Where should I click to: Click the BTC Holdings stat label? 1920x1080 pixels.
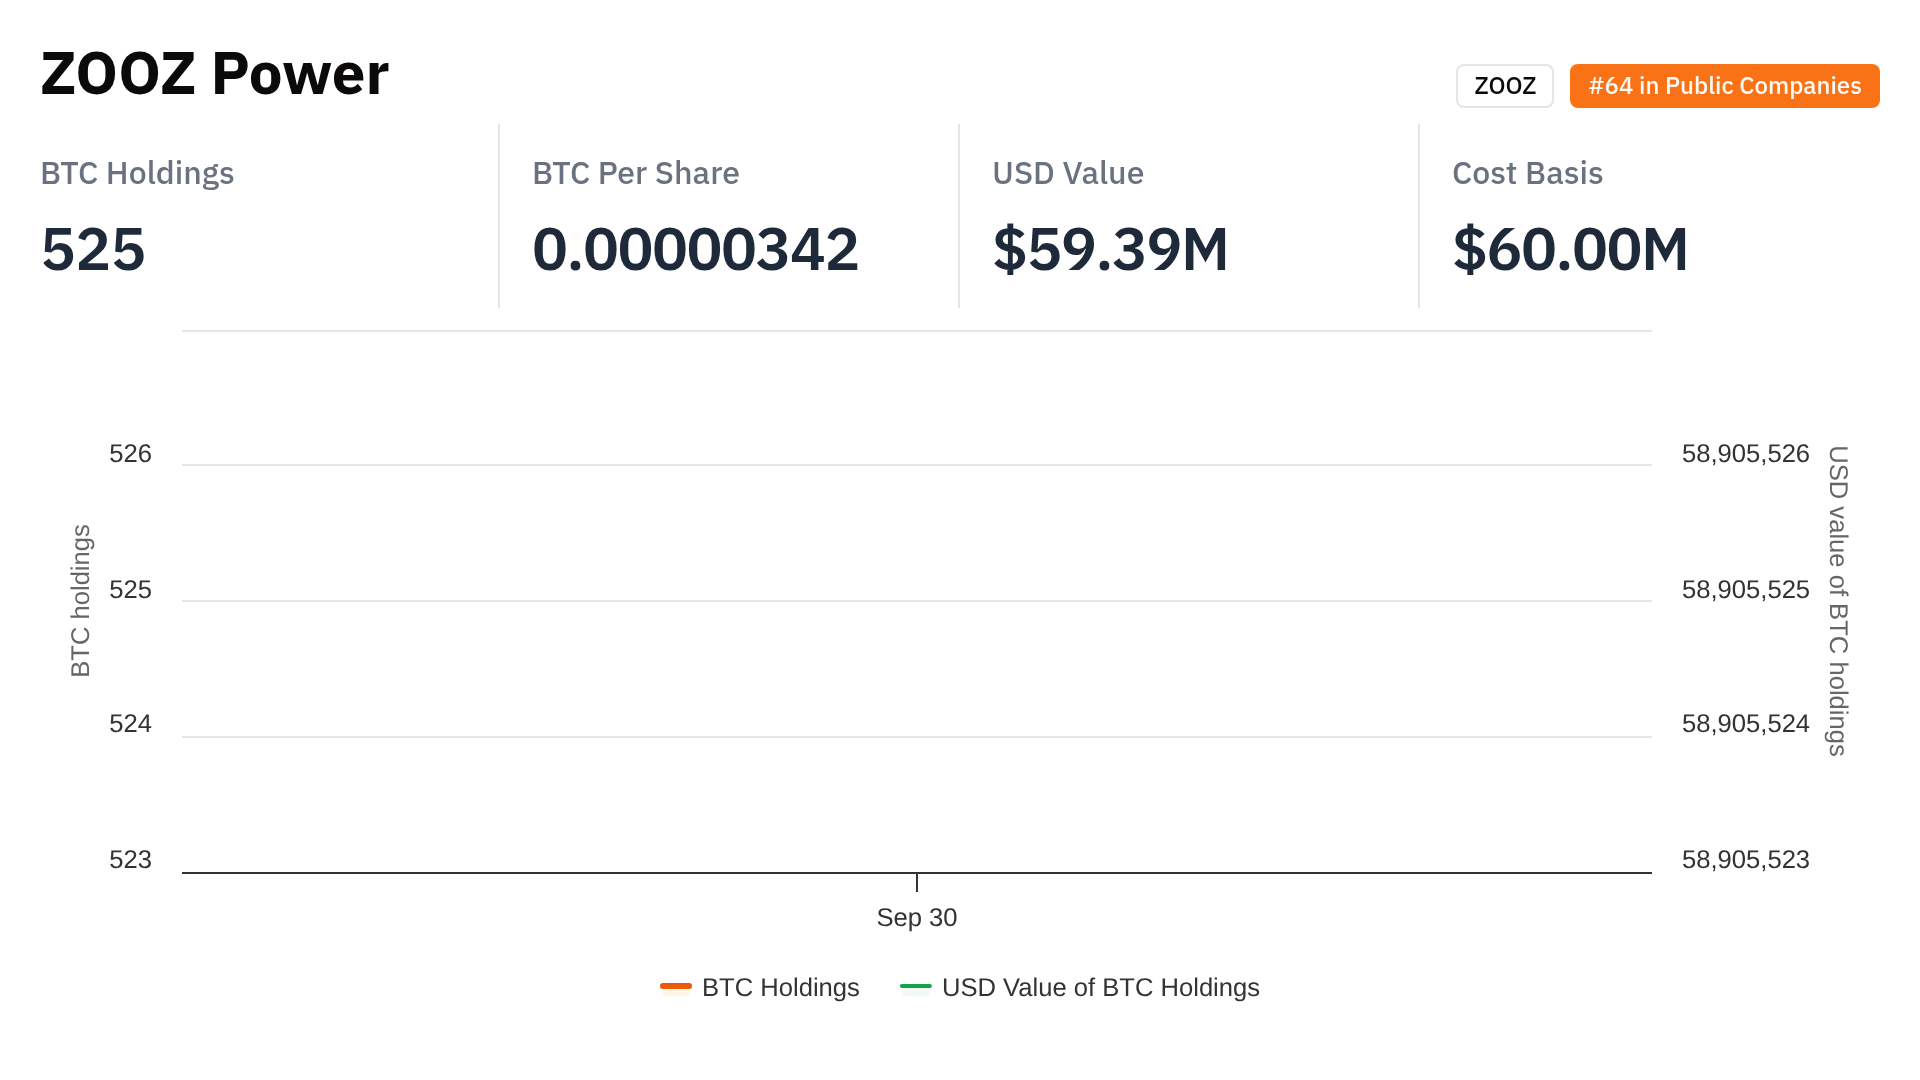137,173
